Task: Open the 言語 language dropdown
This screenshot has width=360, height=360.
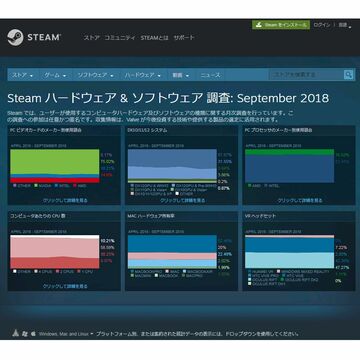Action: [345, 25]
